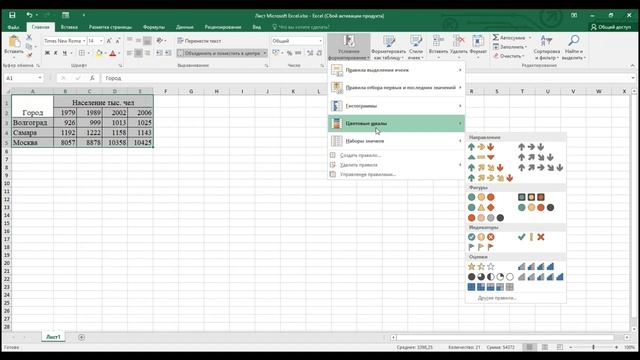Apply the red font color A

point(113,53)
